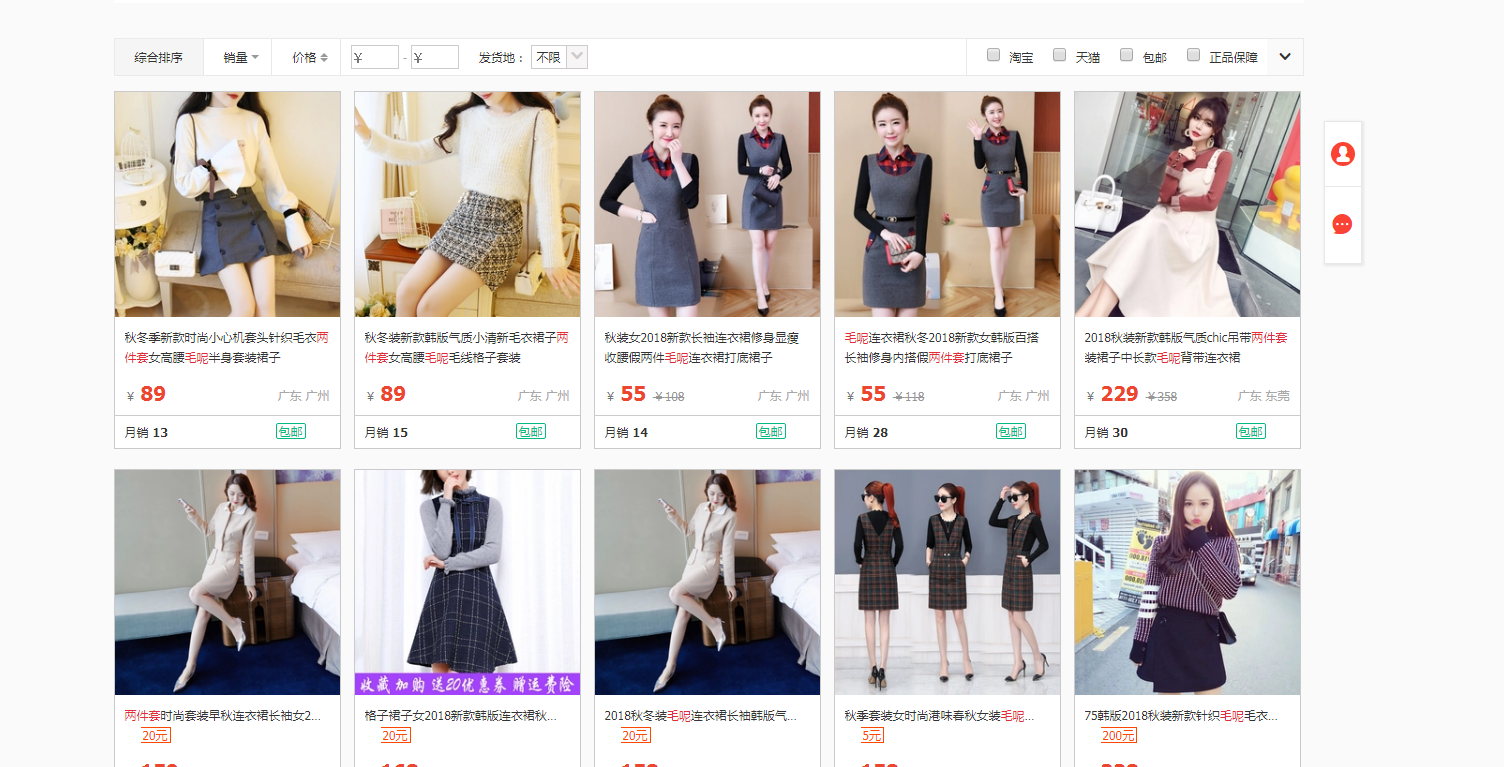1504x767 pixels.
Task: Click the 200元 coupon tag
Action: coord(1118,736)
